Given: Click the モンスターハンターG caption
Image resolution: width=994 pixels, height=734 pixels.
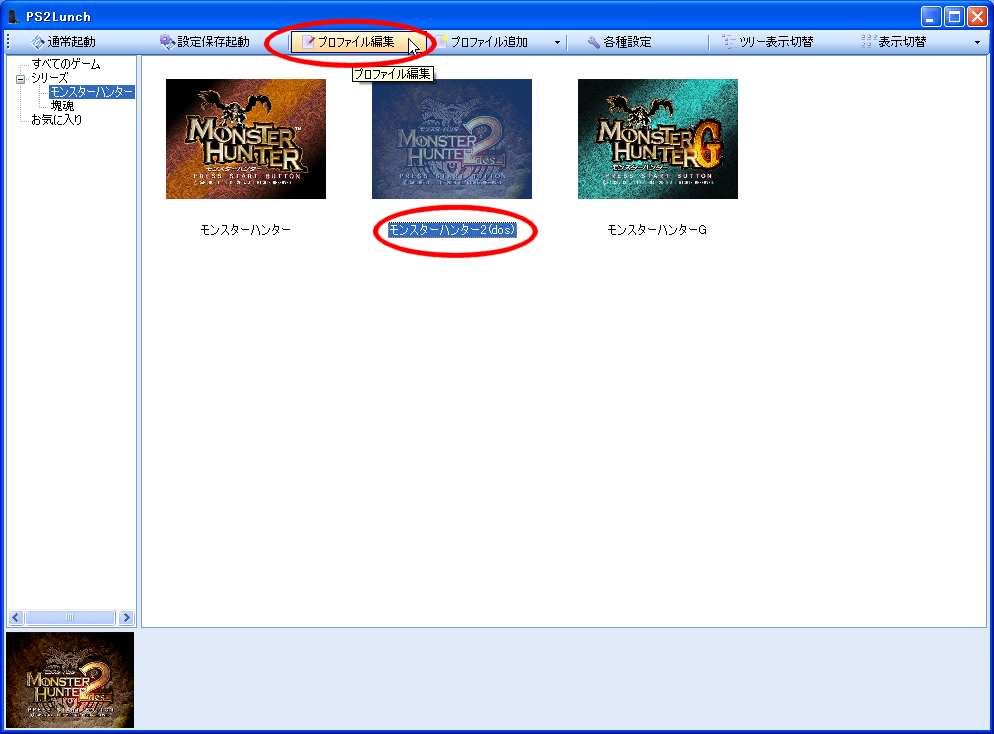Looking at the screenshot, I should tap(657, 229).
